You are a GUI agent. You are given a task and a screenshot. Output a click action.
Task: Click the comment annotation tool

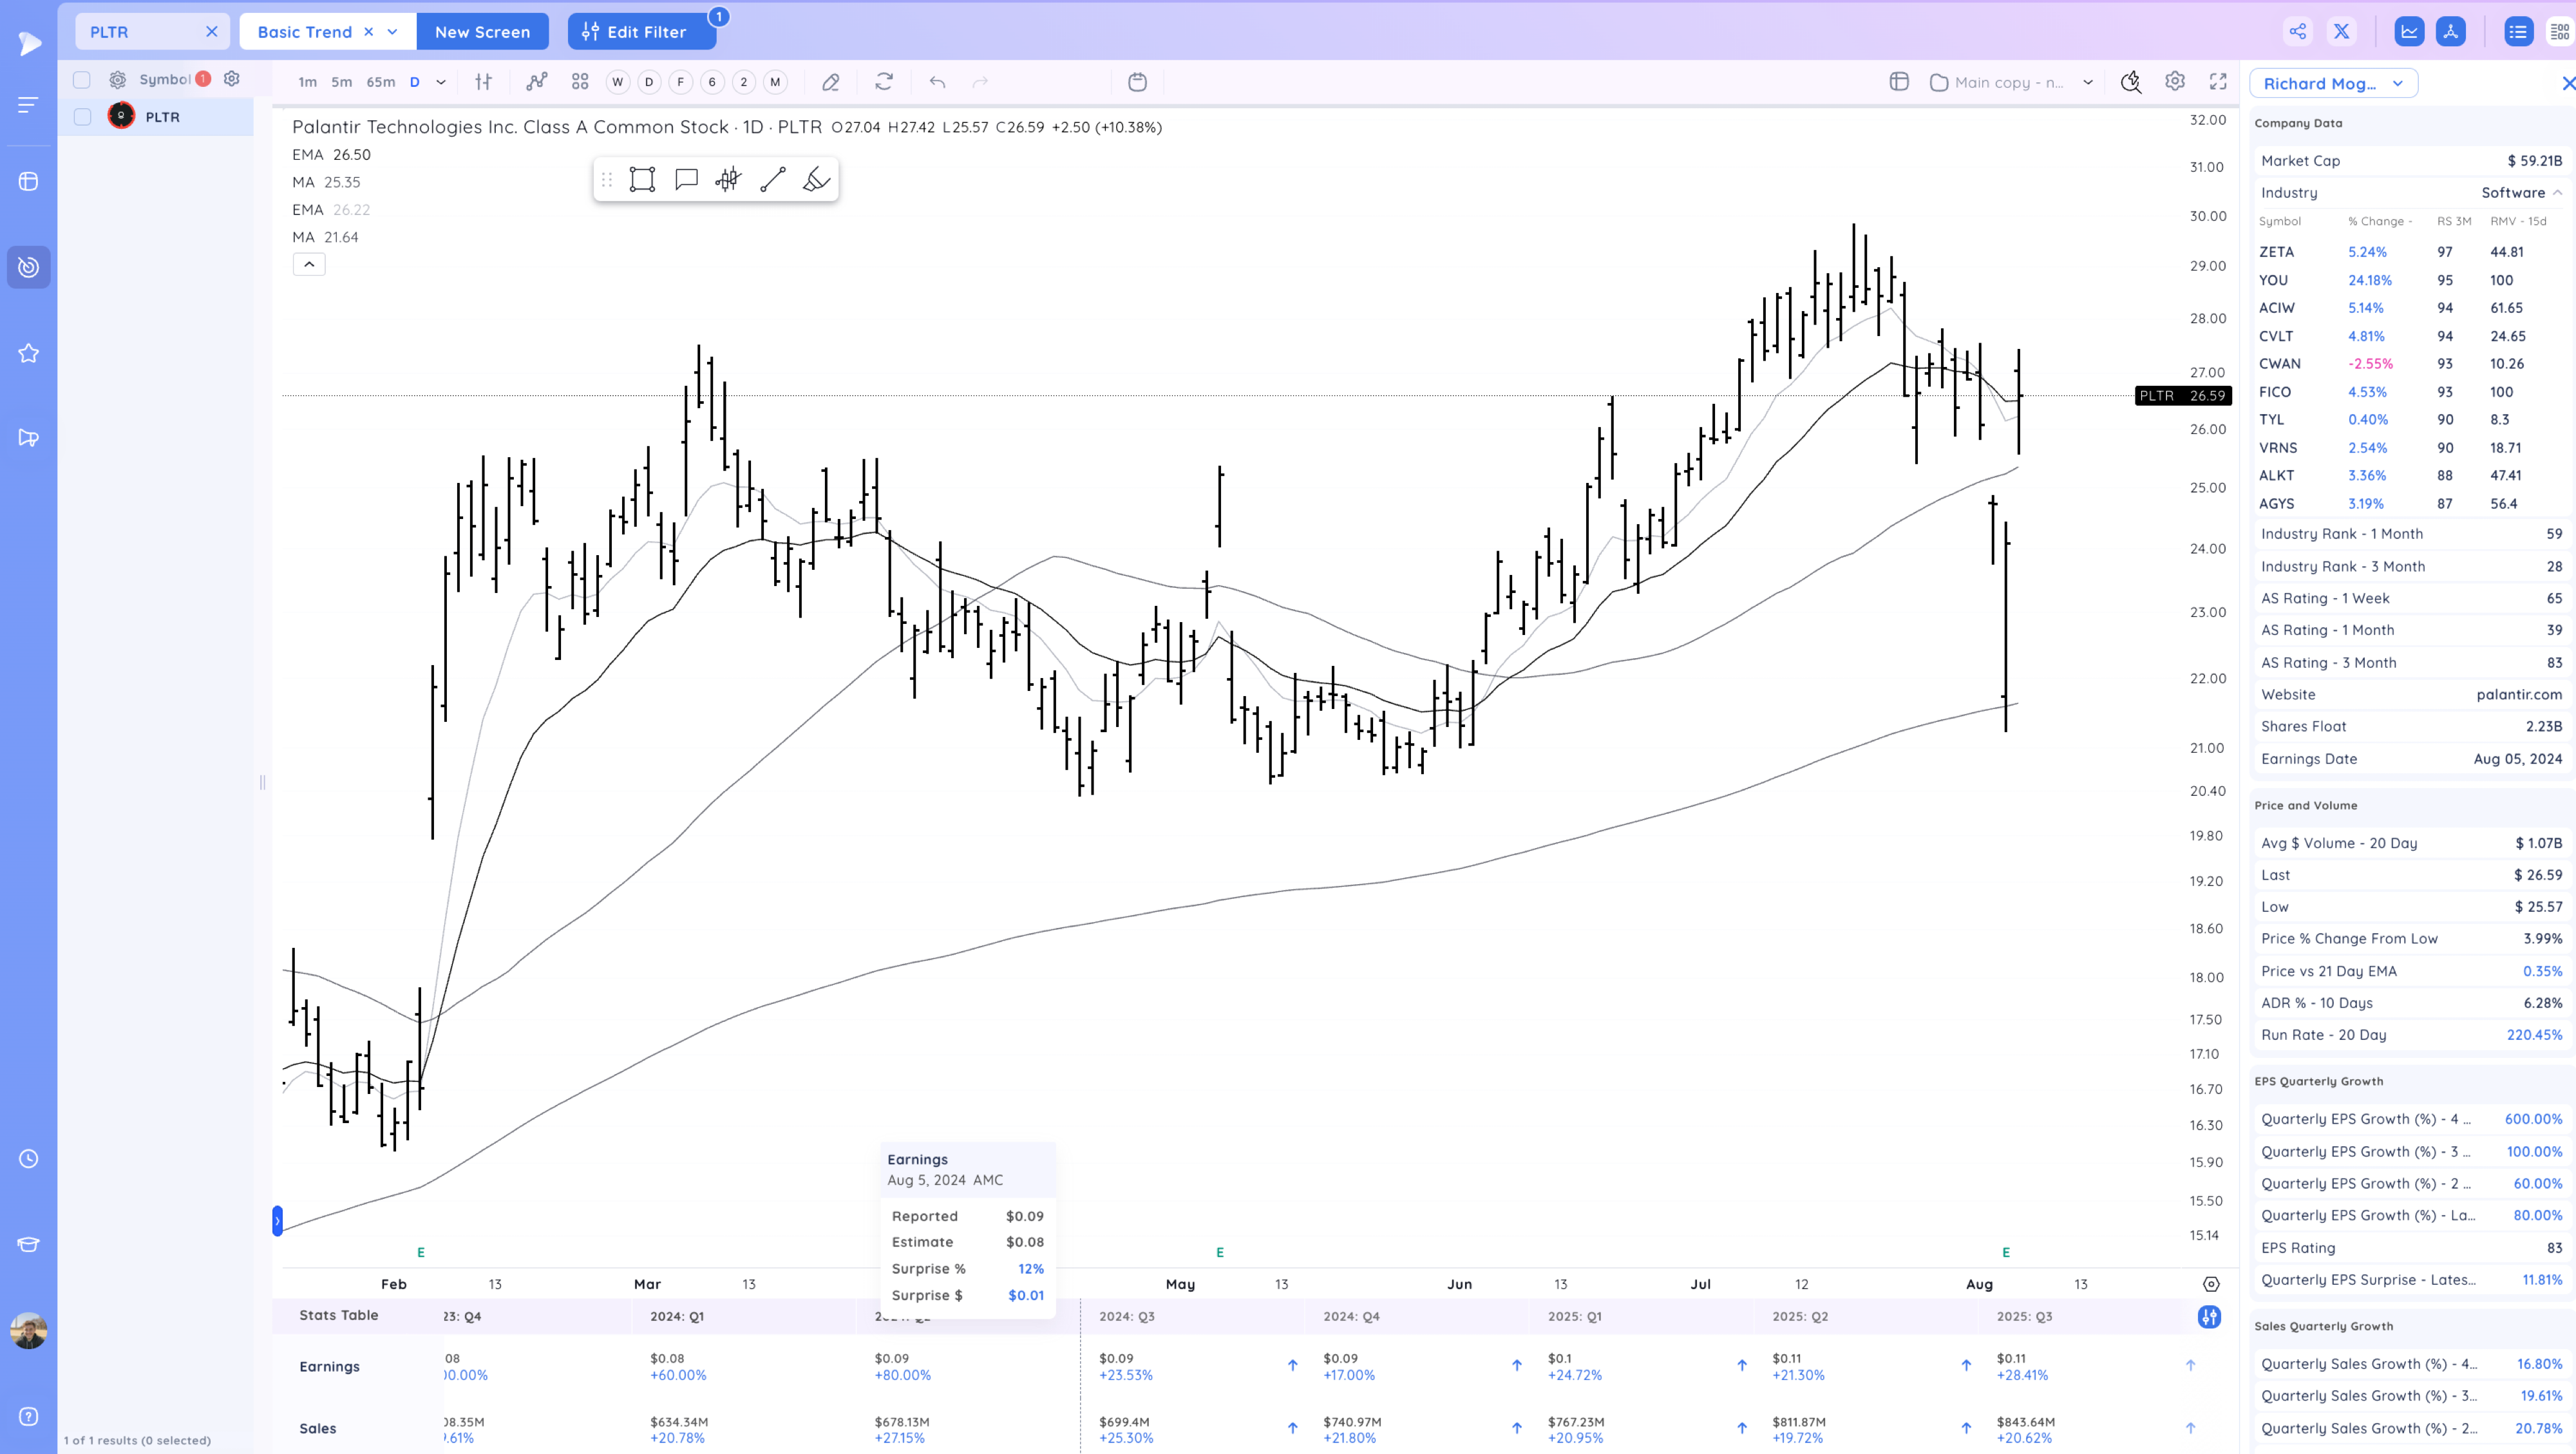(686, 180)
